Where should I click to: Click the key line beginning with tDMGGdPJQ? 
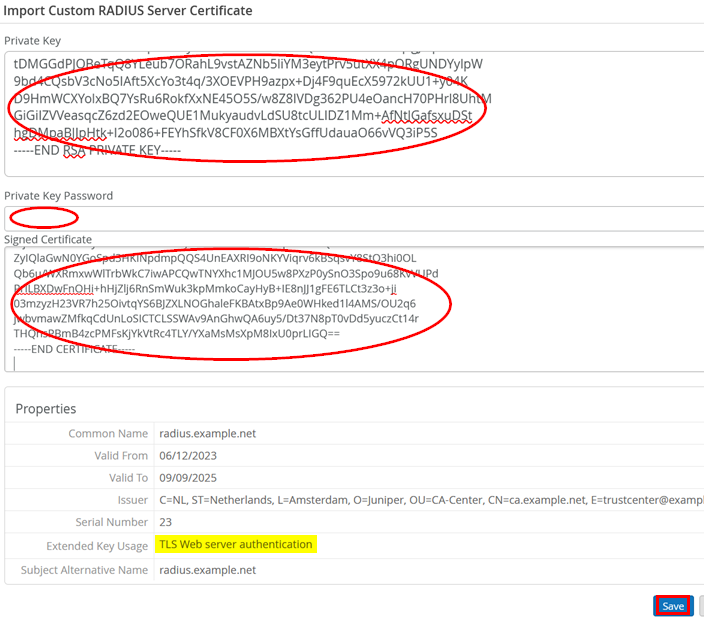[248, 64]
